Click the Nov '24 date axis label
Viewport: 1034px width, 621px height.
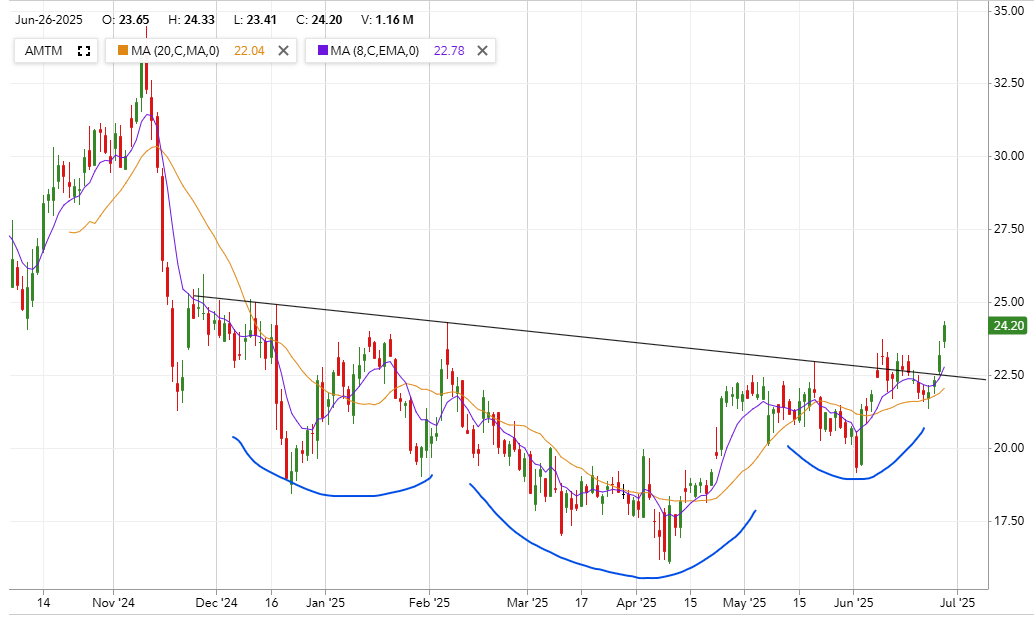pyautogui.click(x=113, y=603)
